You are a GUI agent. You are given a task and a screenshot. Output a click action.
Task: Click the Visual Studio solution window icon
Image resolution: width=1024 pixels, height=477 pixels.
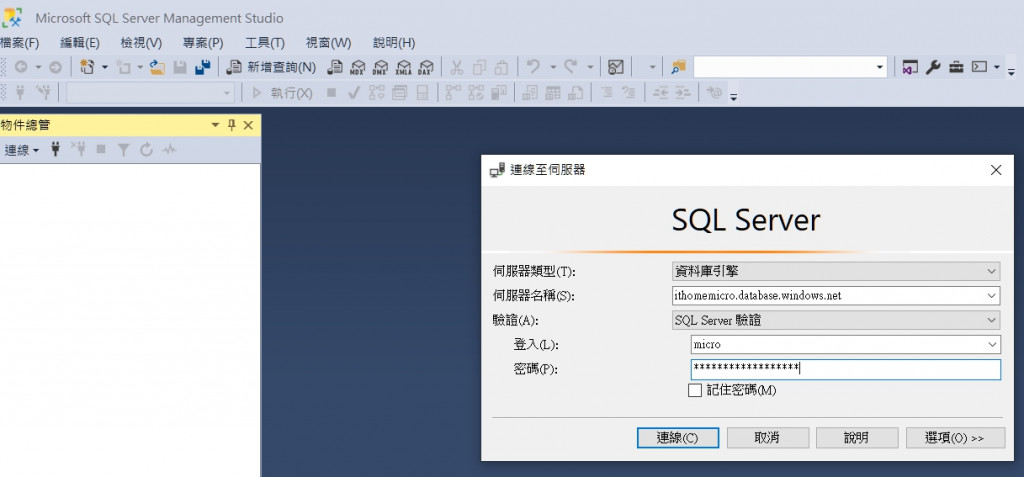coord(910,67)
